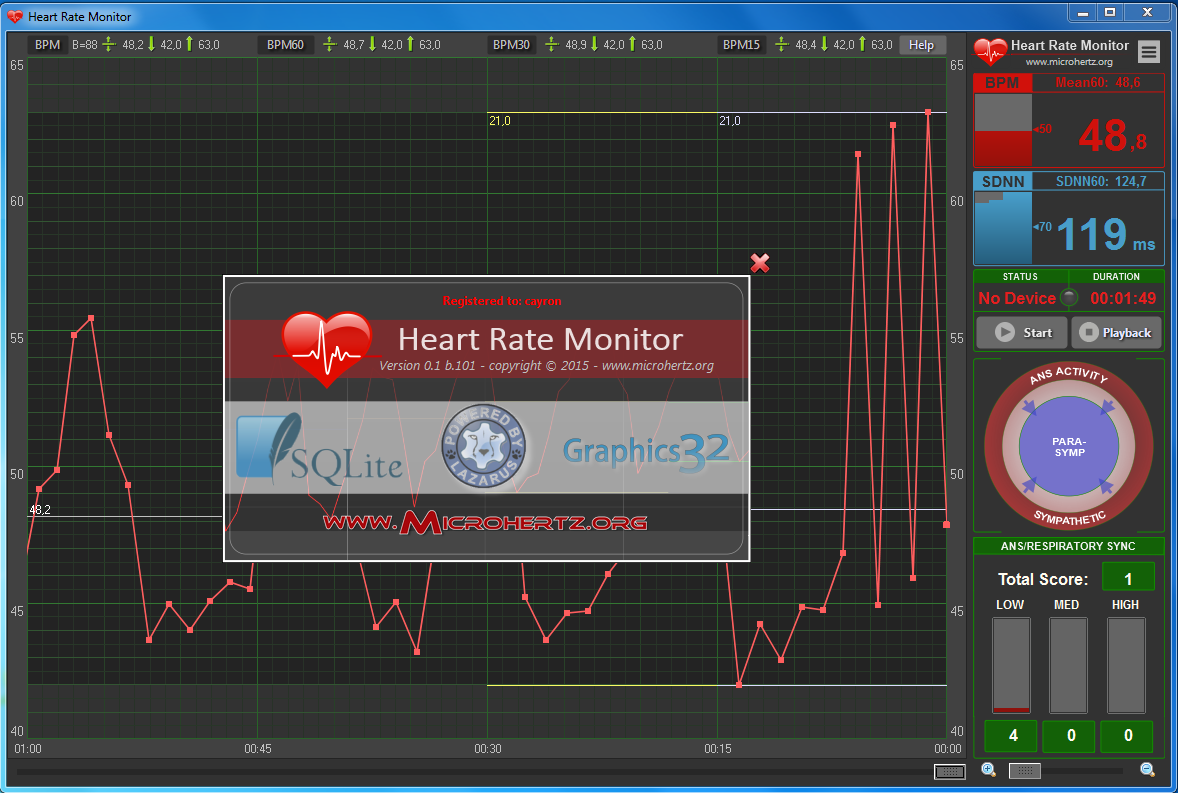Click the MED score value 0
Screen dimensions: 1178x793
1069,736
